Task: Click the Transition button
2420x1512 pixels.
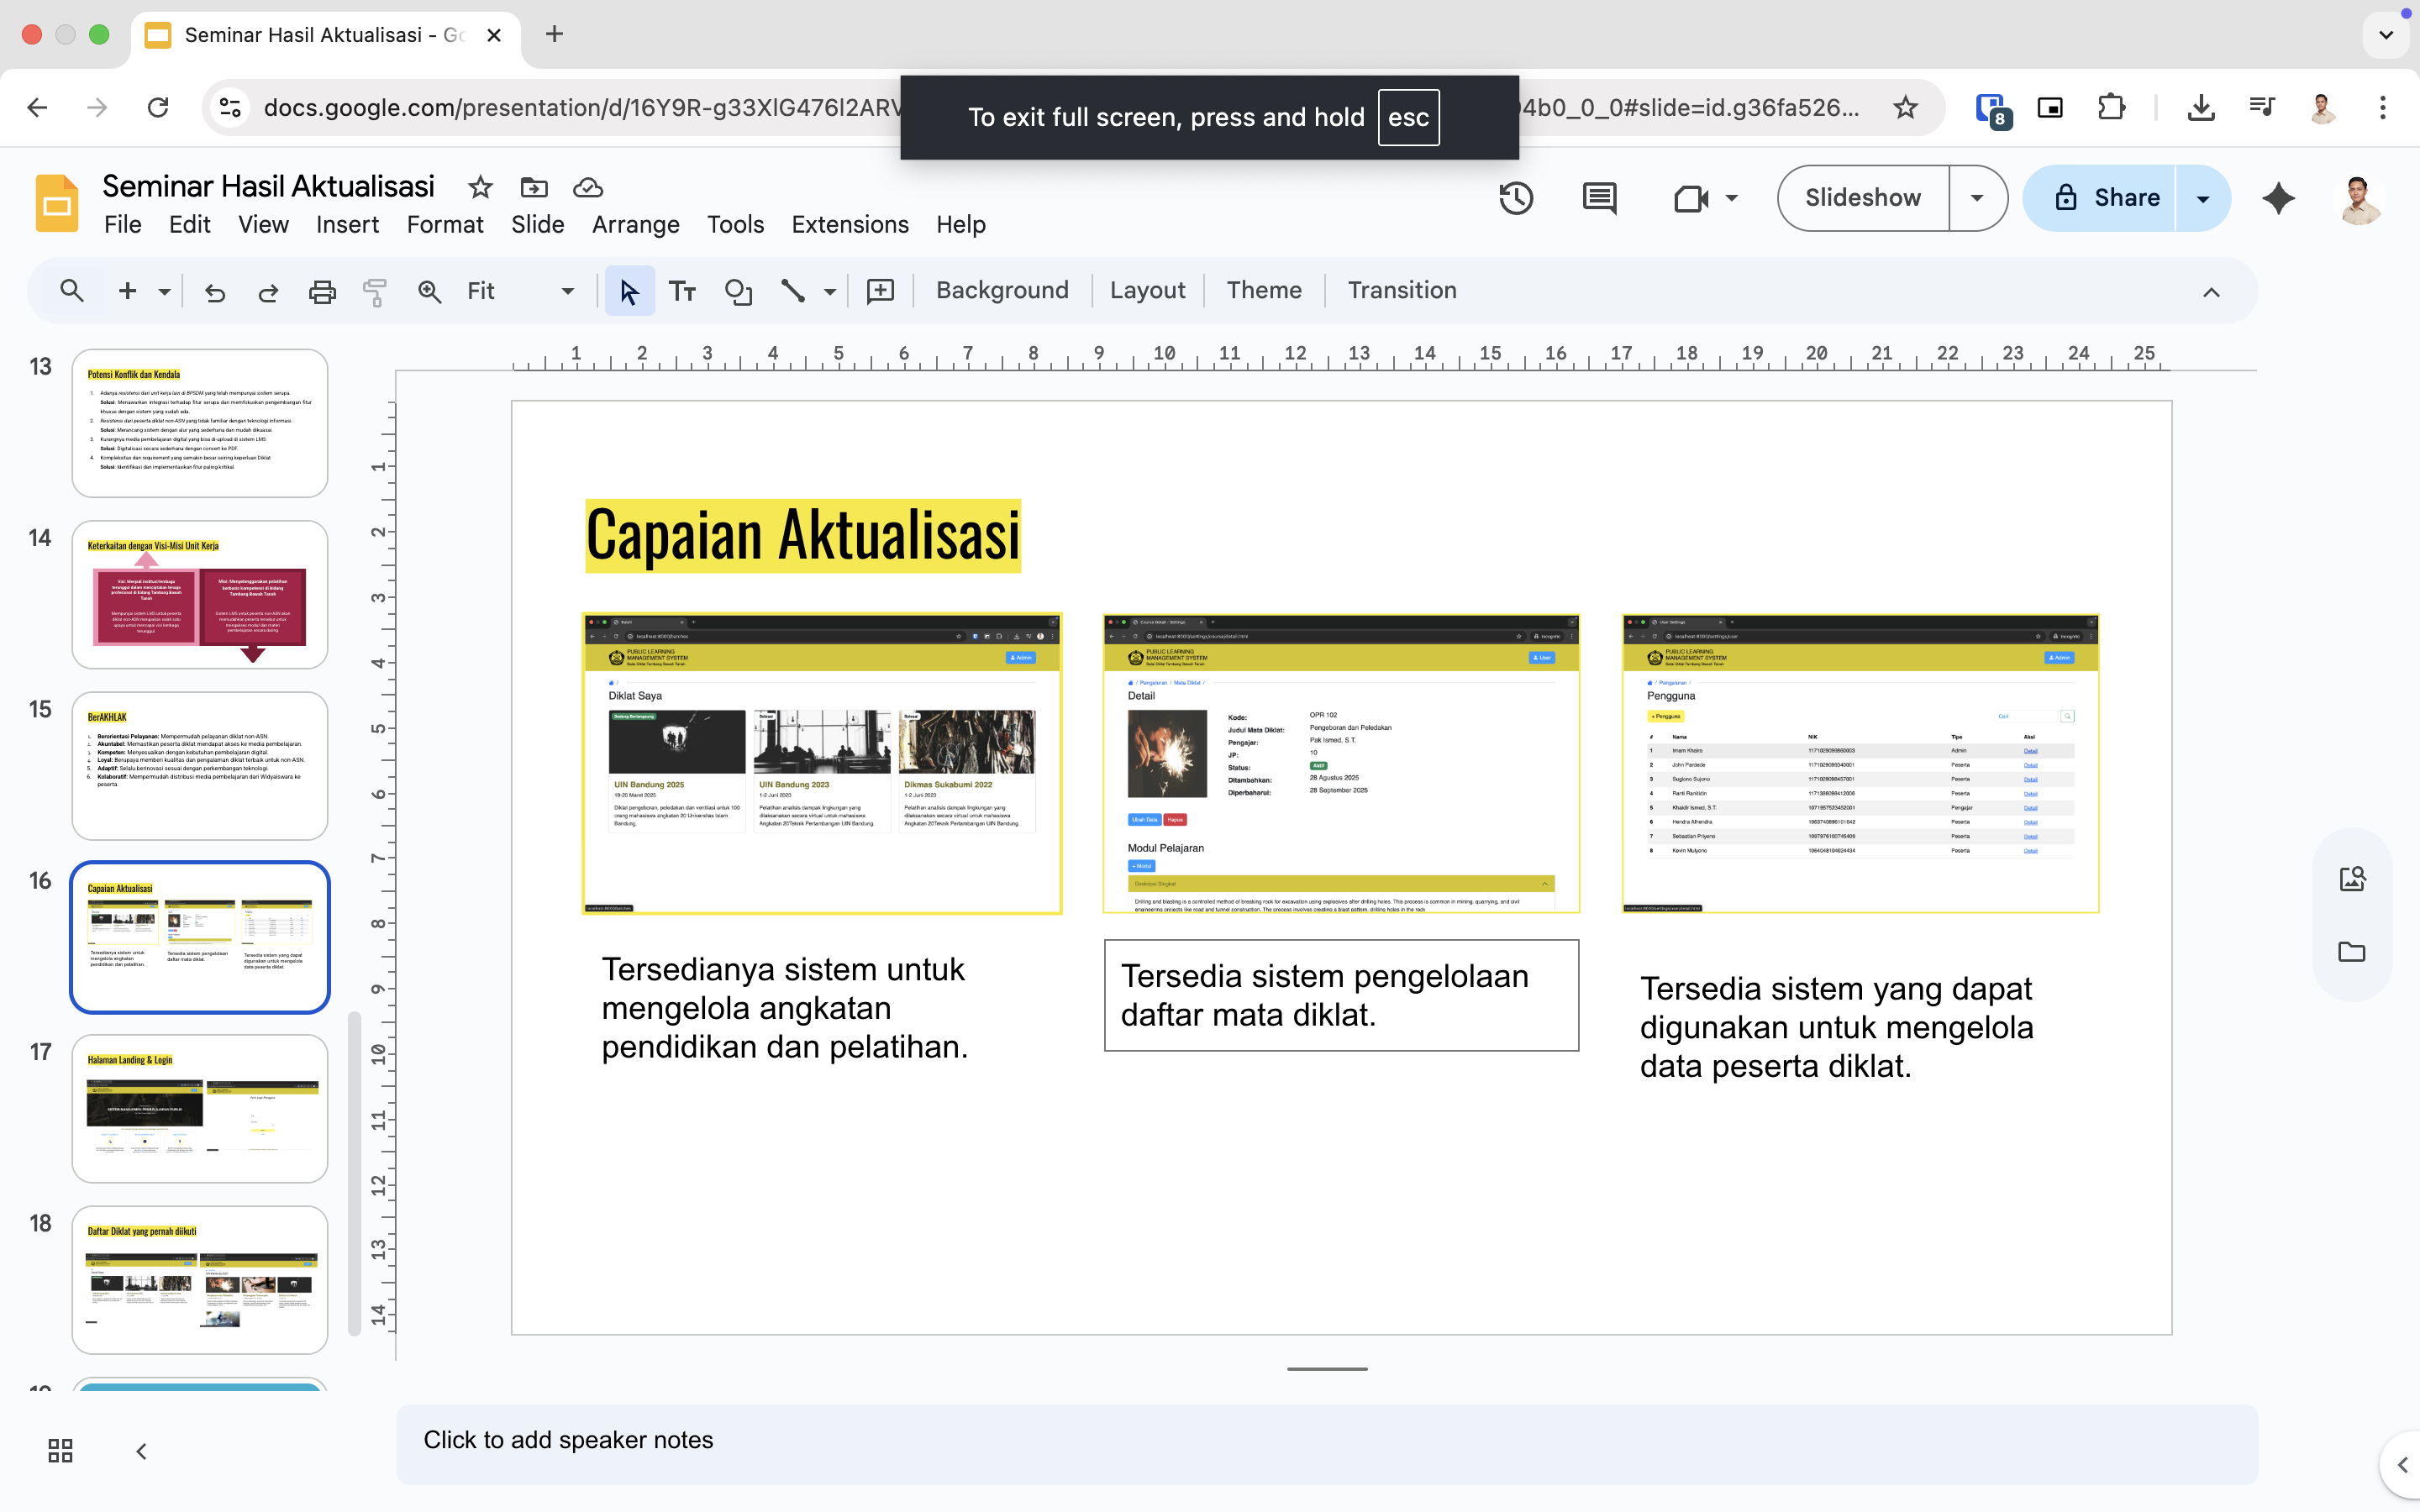Action: tap(1402, 291)
